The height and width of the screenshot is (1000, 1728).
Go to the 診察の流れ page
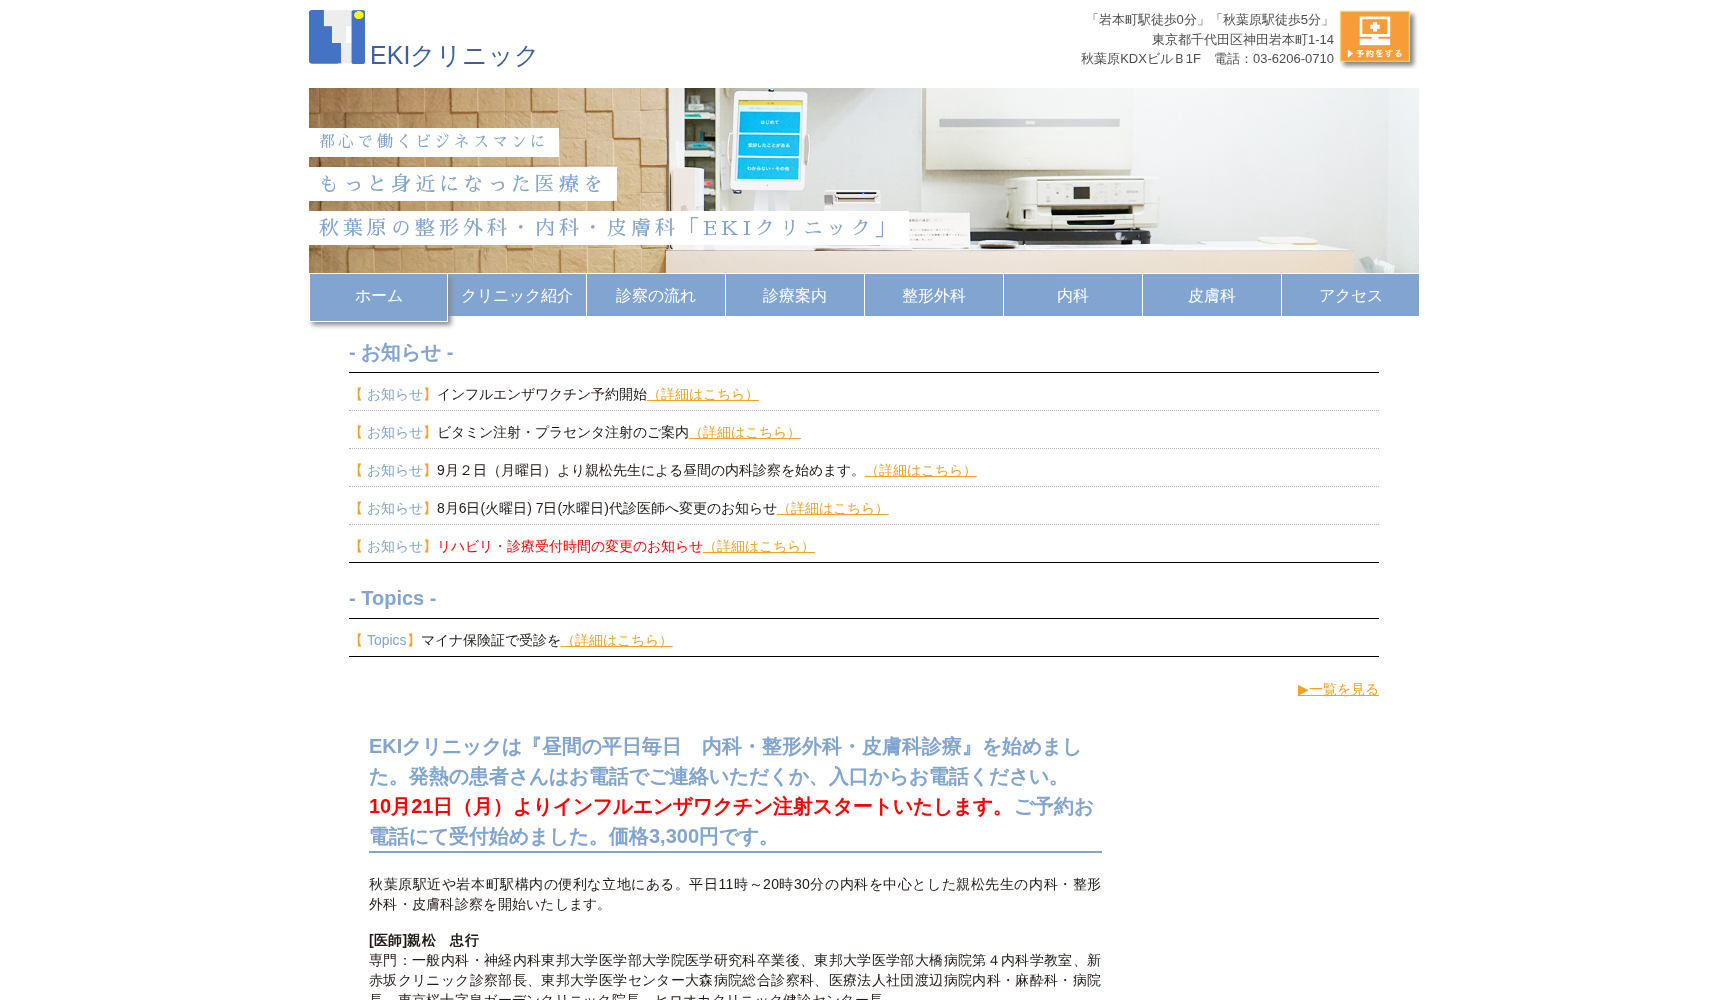click(x=655, y=295)
